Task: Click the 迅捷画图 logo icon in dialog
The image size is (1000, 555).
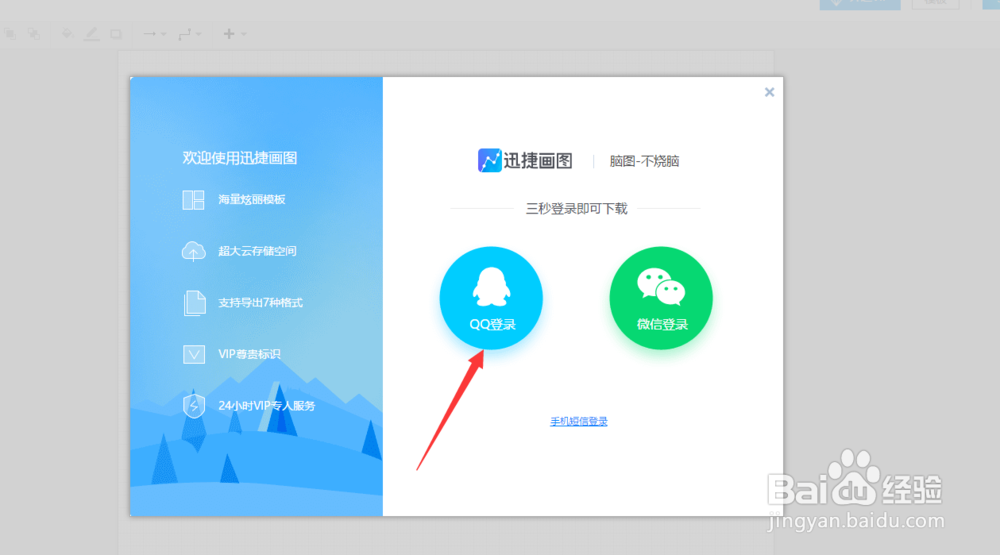Action: coord(489,160)
